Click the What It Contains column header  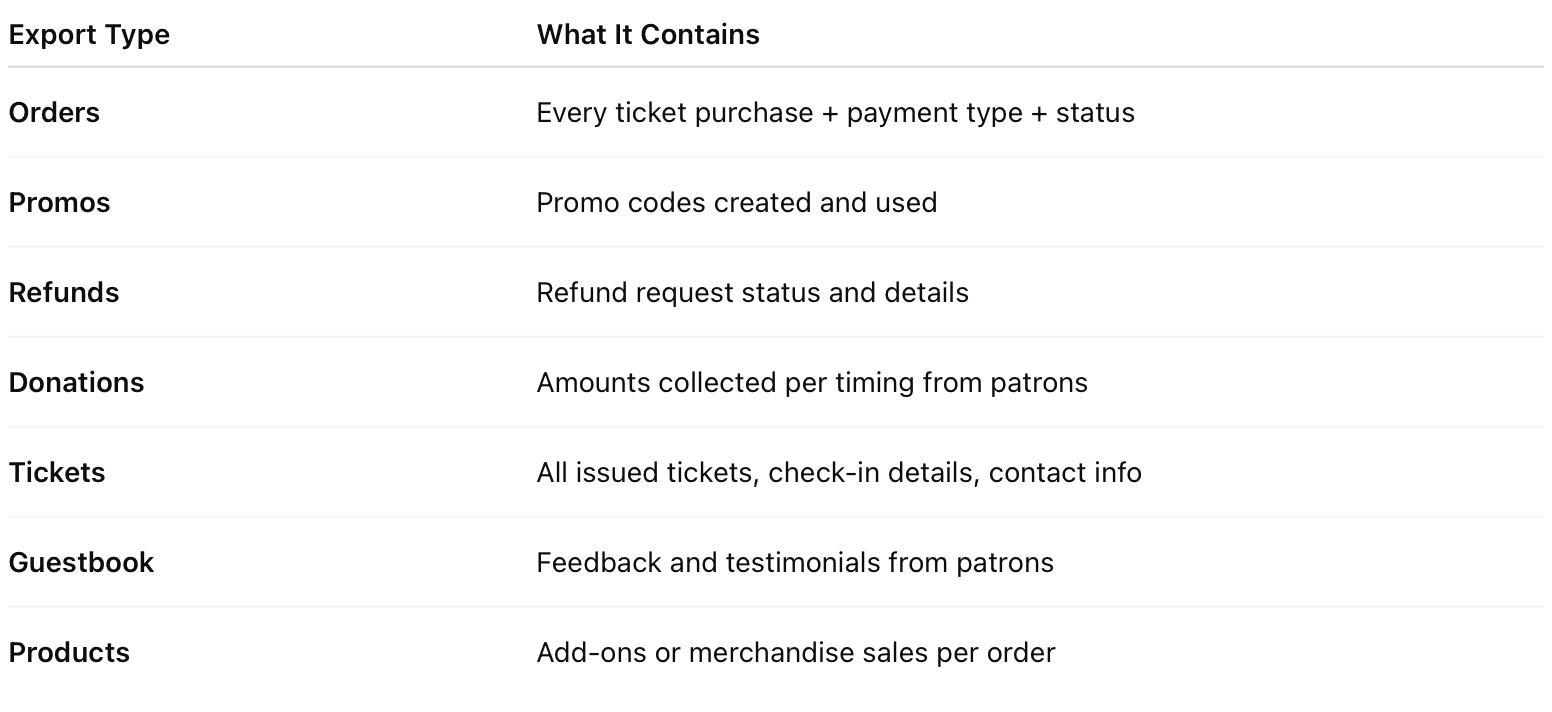(648, 35)
